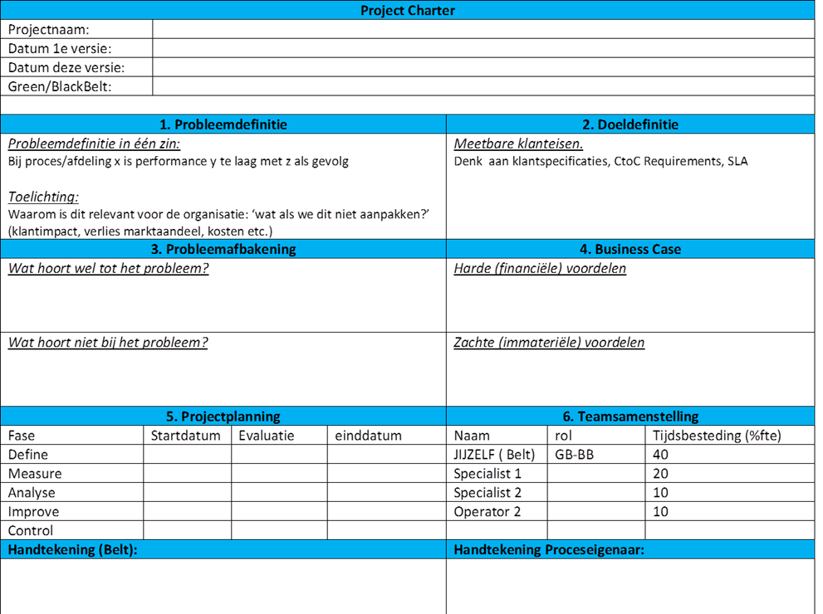This screenshot has height=614, width=823.
Task: Select the 'Meetbare klanteisen' heading
Action: tap(518, 143)
